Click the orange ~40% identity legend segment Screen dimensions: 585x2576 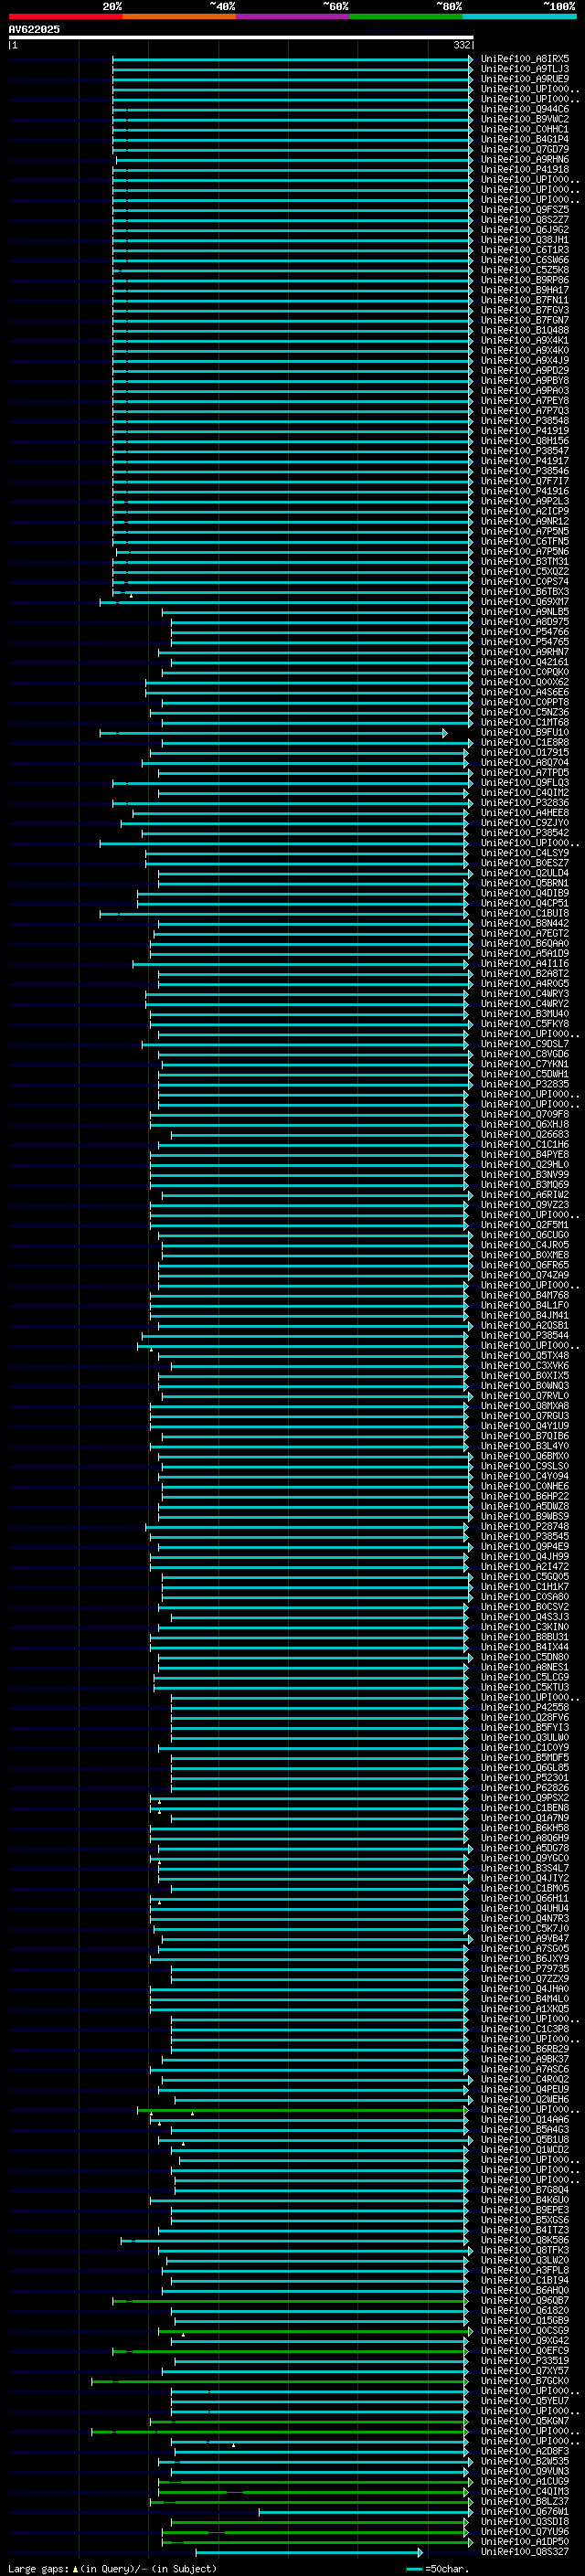pyautogui.click(x=179, y=16)
